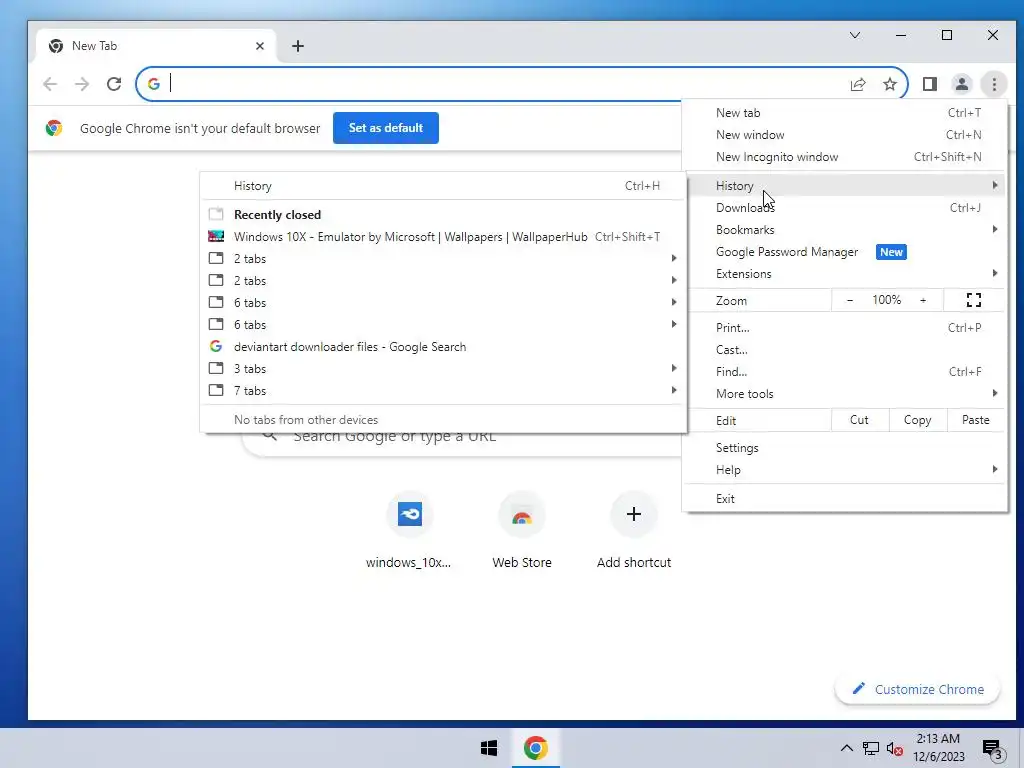The width and height of the screenshot is (1024, 768).
Task: Click the taskbar clock showing 2:13 AM
Action: 938,748
